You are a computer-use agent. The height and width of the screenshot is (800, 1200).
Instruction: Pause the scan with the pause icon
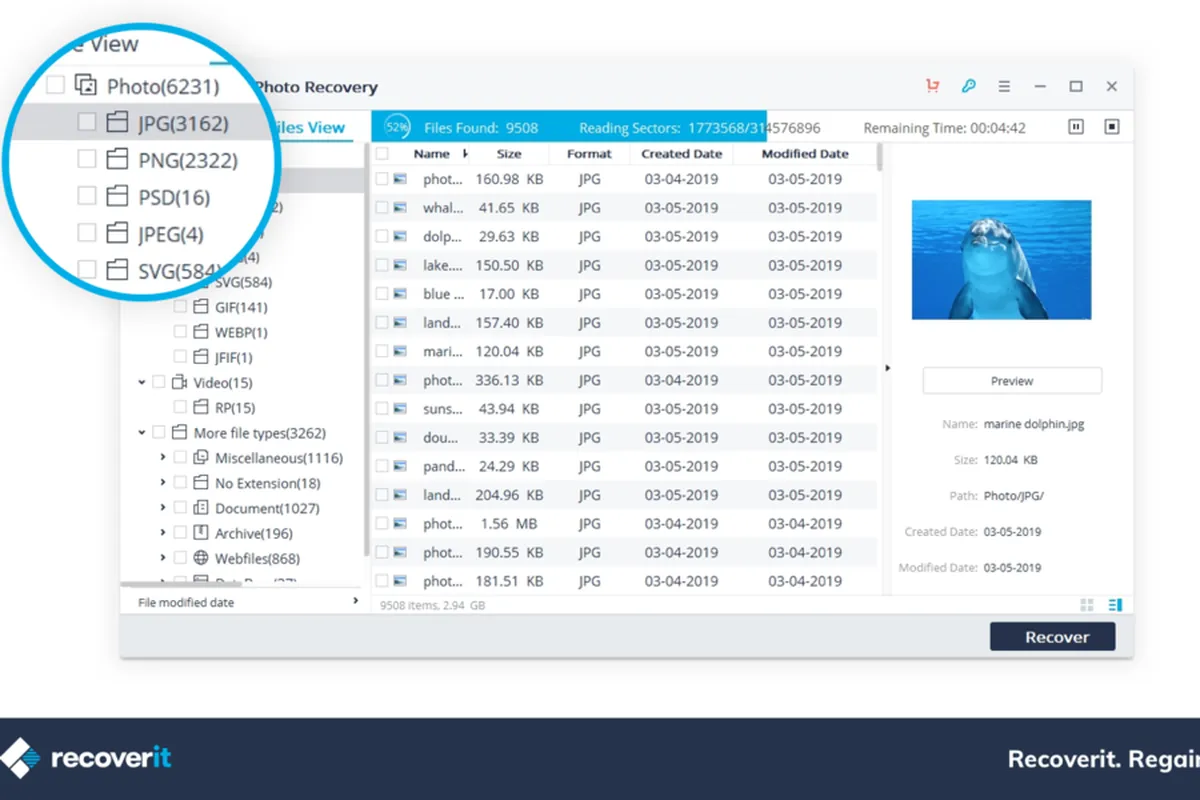tap(1076, 127)
